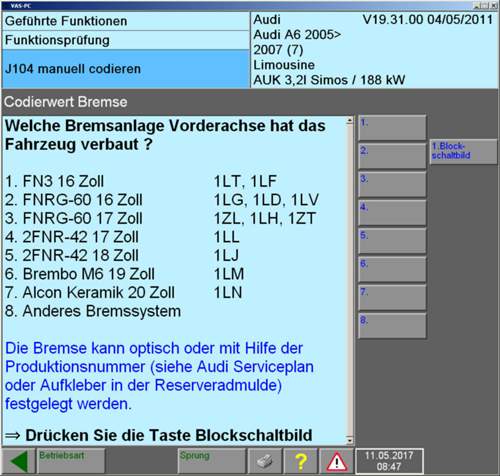Click the scrollbar up arrow

[350, 120]
